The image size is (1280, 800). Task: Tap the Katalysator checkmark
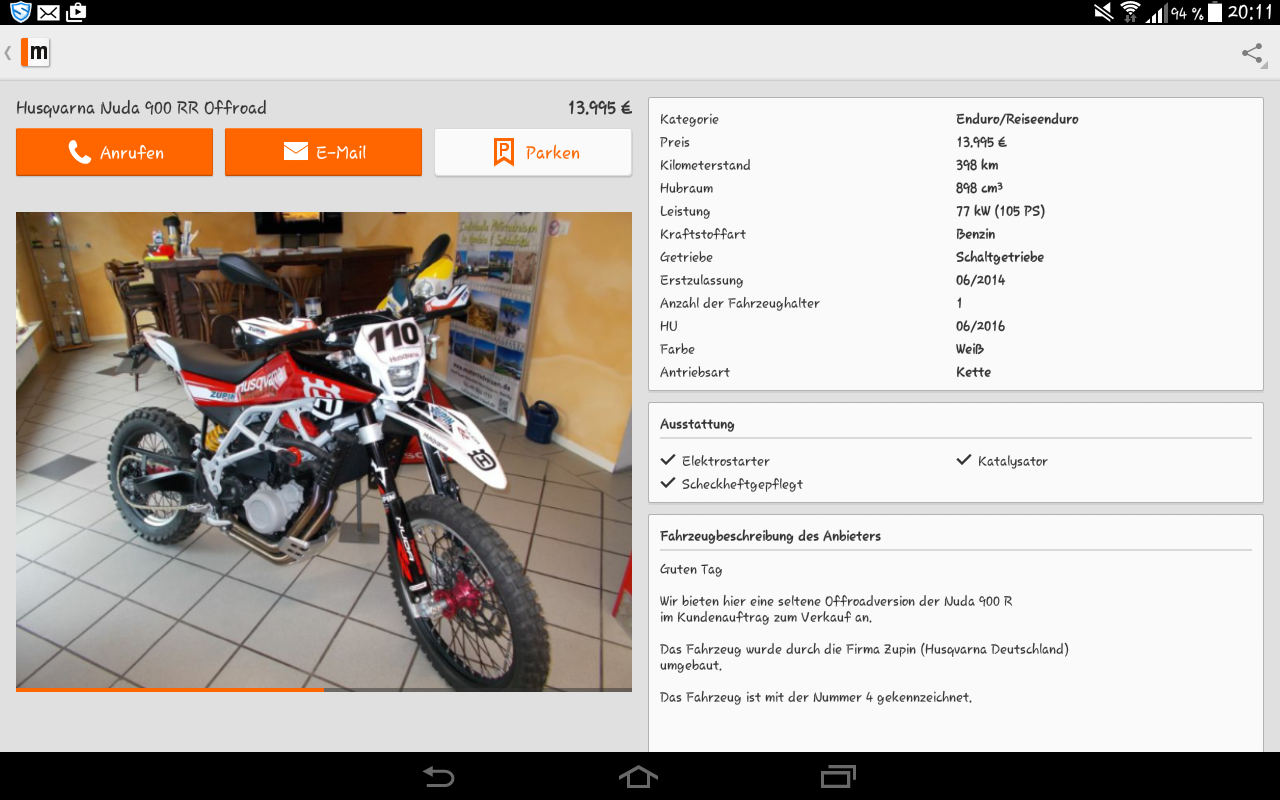964,460
